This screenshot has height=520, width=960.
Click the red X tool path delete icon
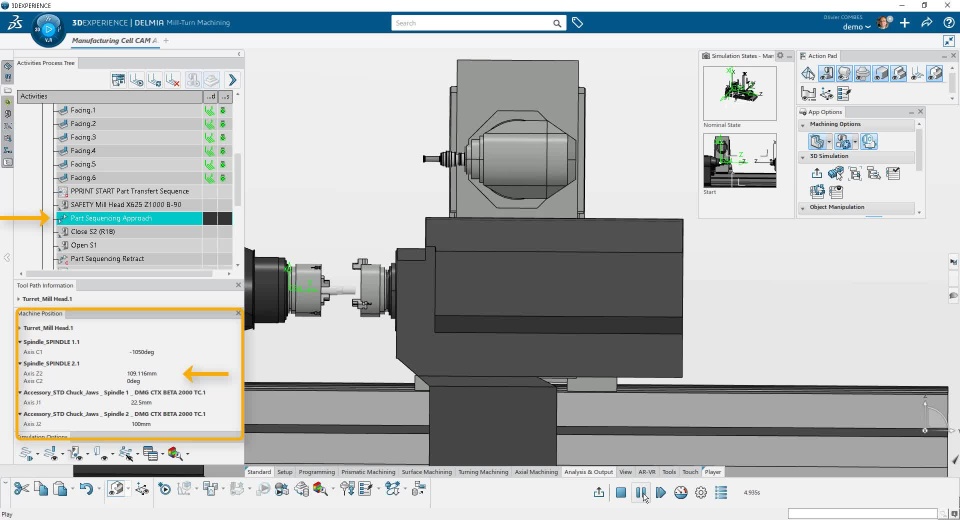(x=173, y=80)
